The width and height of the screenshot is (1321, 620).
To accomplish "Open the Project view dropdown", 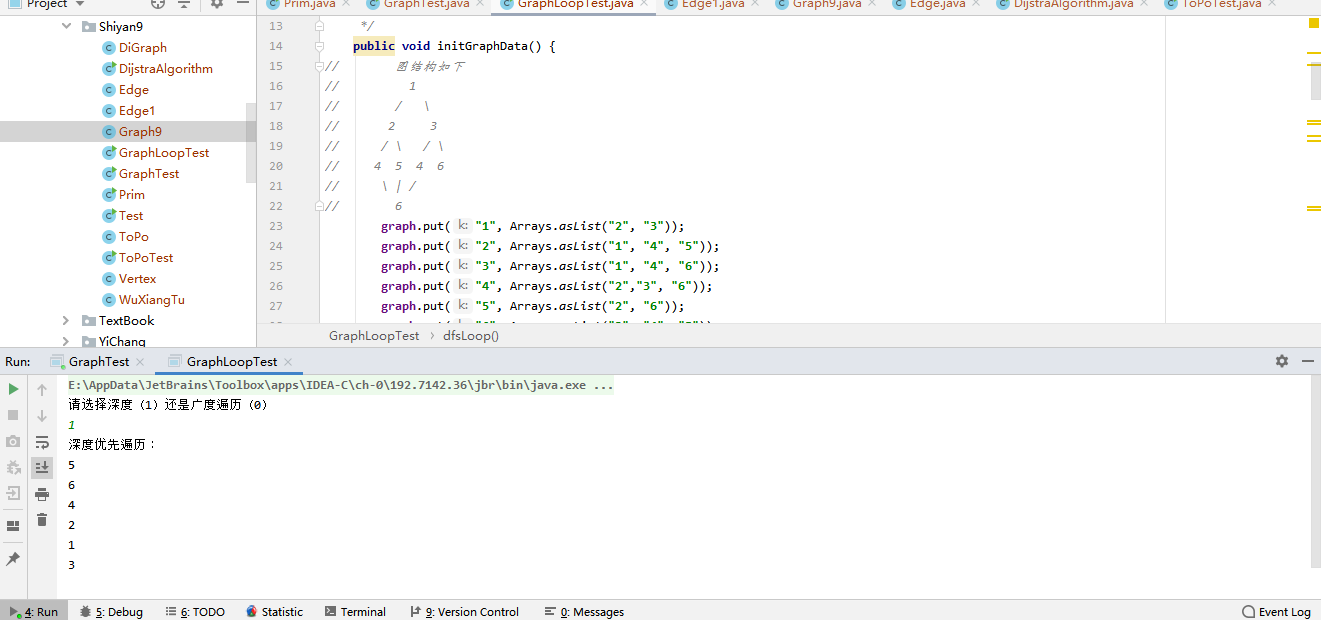I will tap(80, 4).
